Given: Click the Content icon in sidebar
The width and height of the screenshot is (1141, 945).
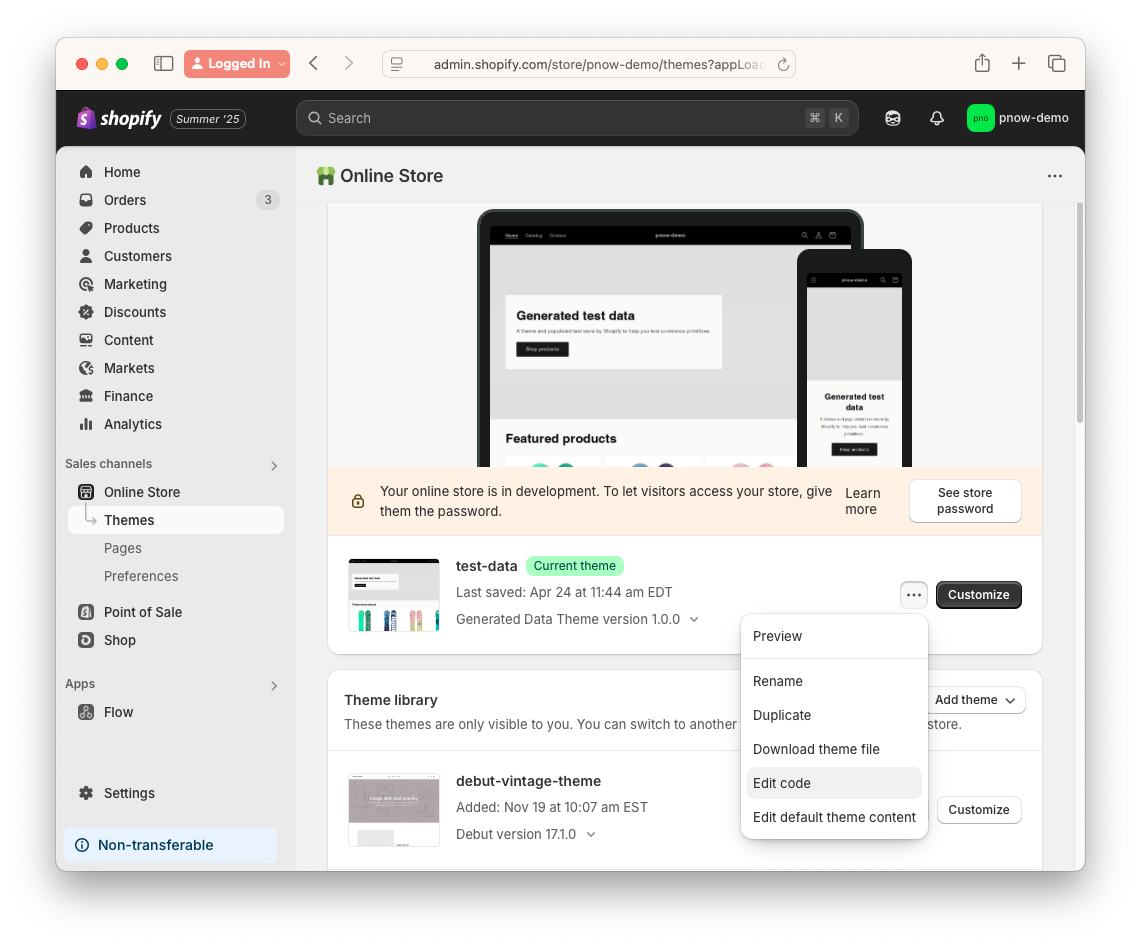Looking at the screenshot, I should click(86, 340).
